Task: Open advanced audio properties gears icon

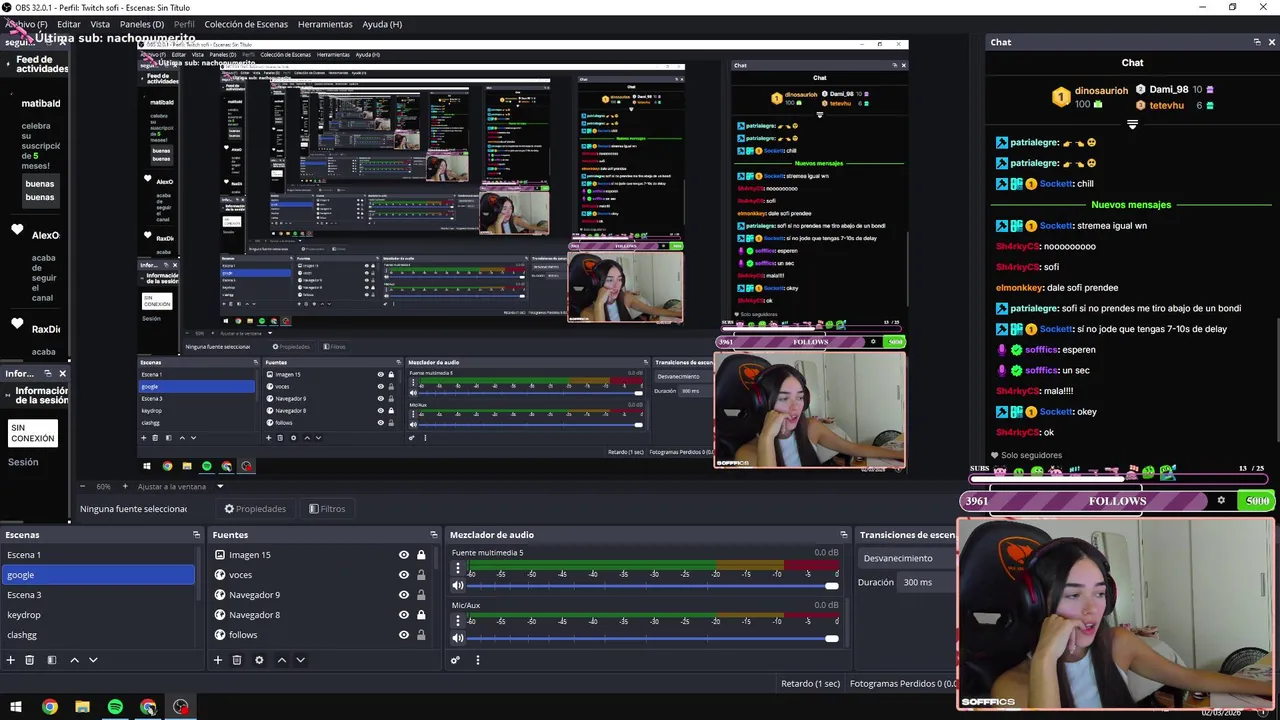Action: [455, 660]
